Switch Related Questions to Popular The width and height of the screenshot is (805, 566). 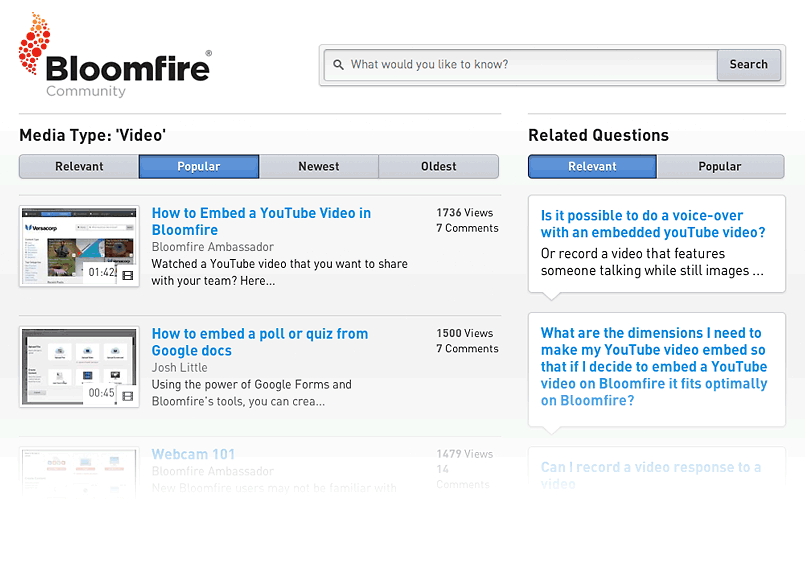coord(720,167)
